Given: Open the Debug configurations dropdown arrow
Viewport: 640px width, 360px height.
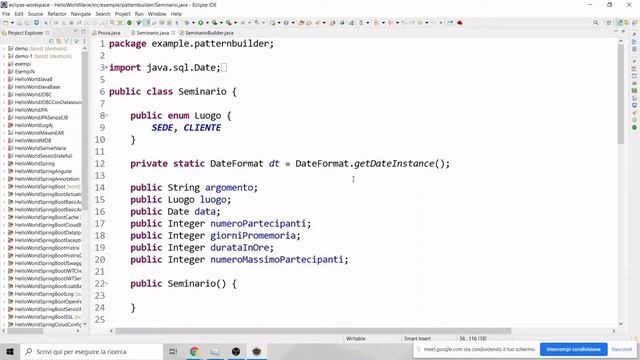Looking at the screenshot, I should click(193, 23).
